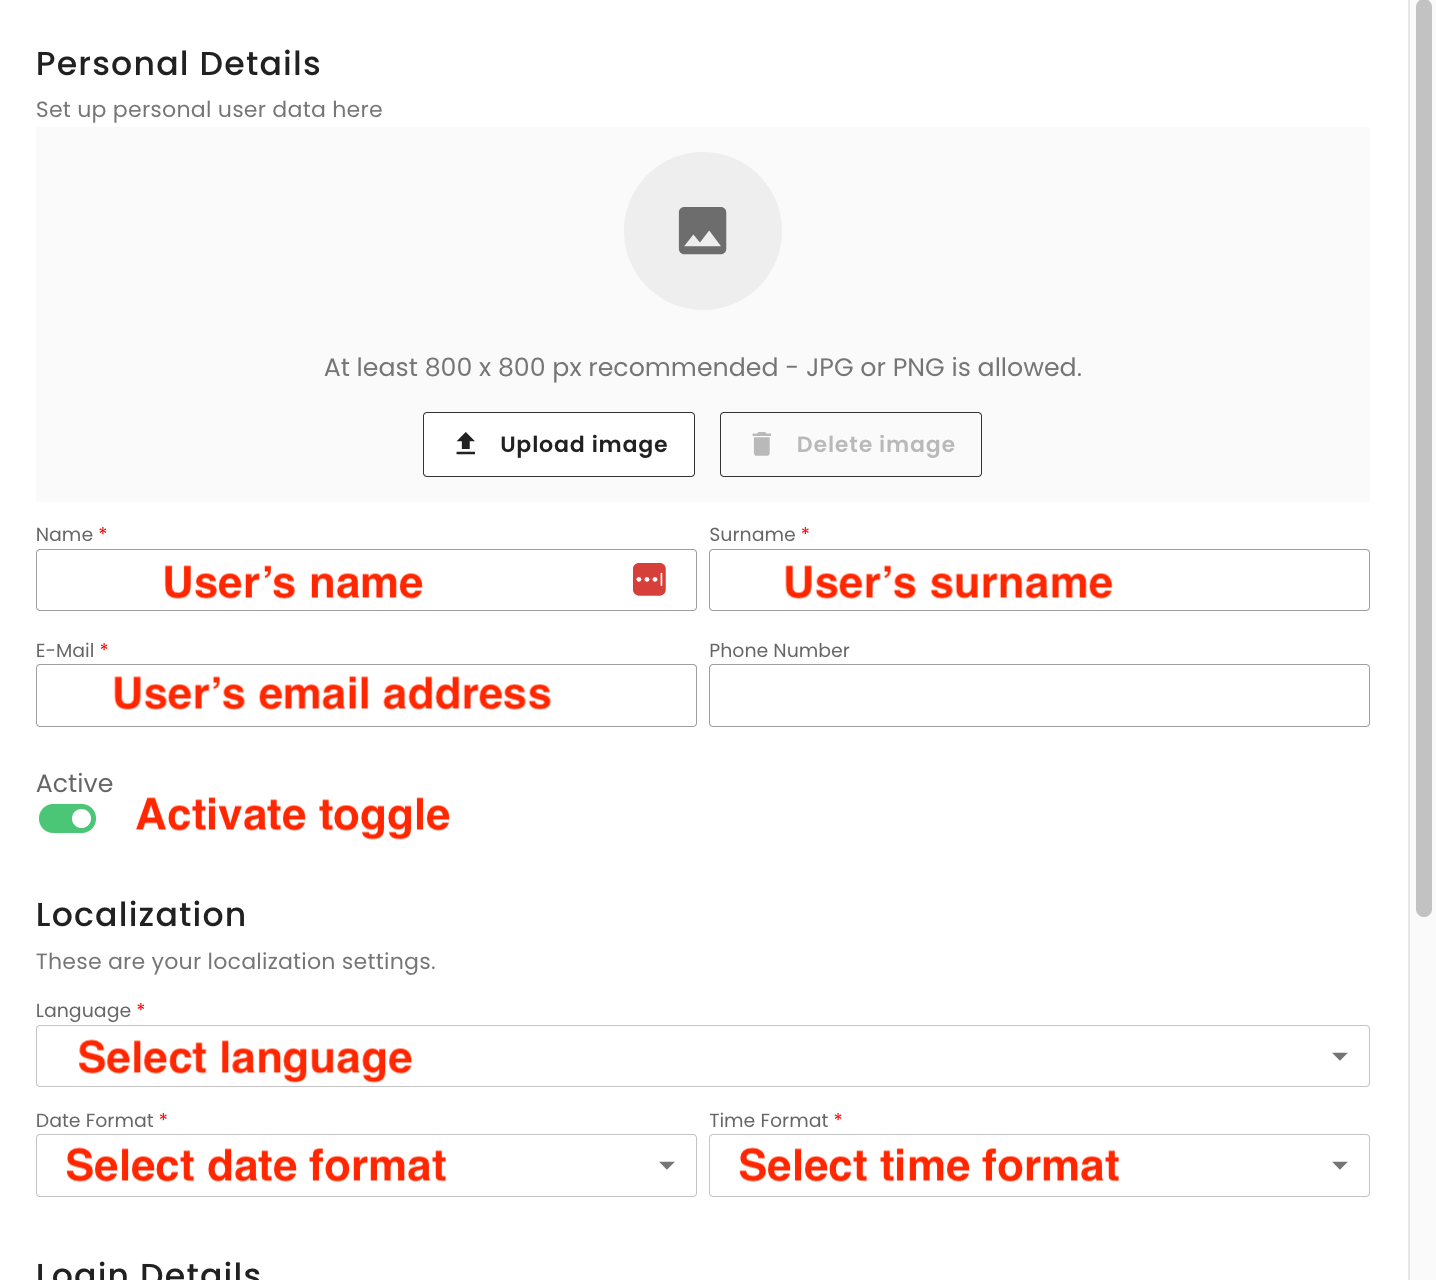This screenshot has width=1436, height=1280.
Task: Open the Date Format dropdown
Action: (365, 1165)
